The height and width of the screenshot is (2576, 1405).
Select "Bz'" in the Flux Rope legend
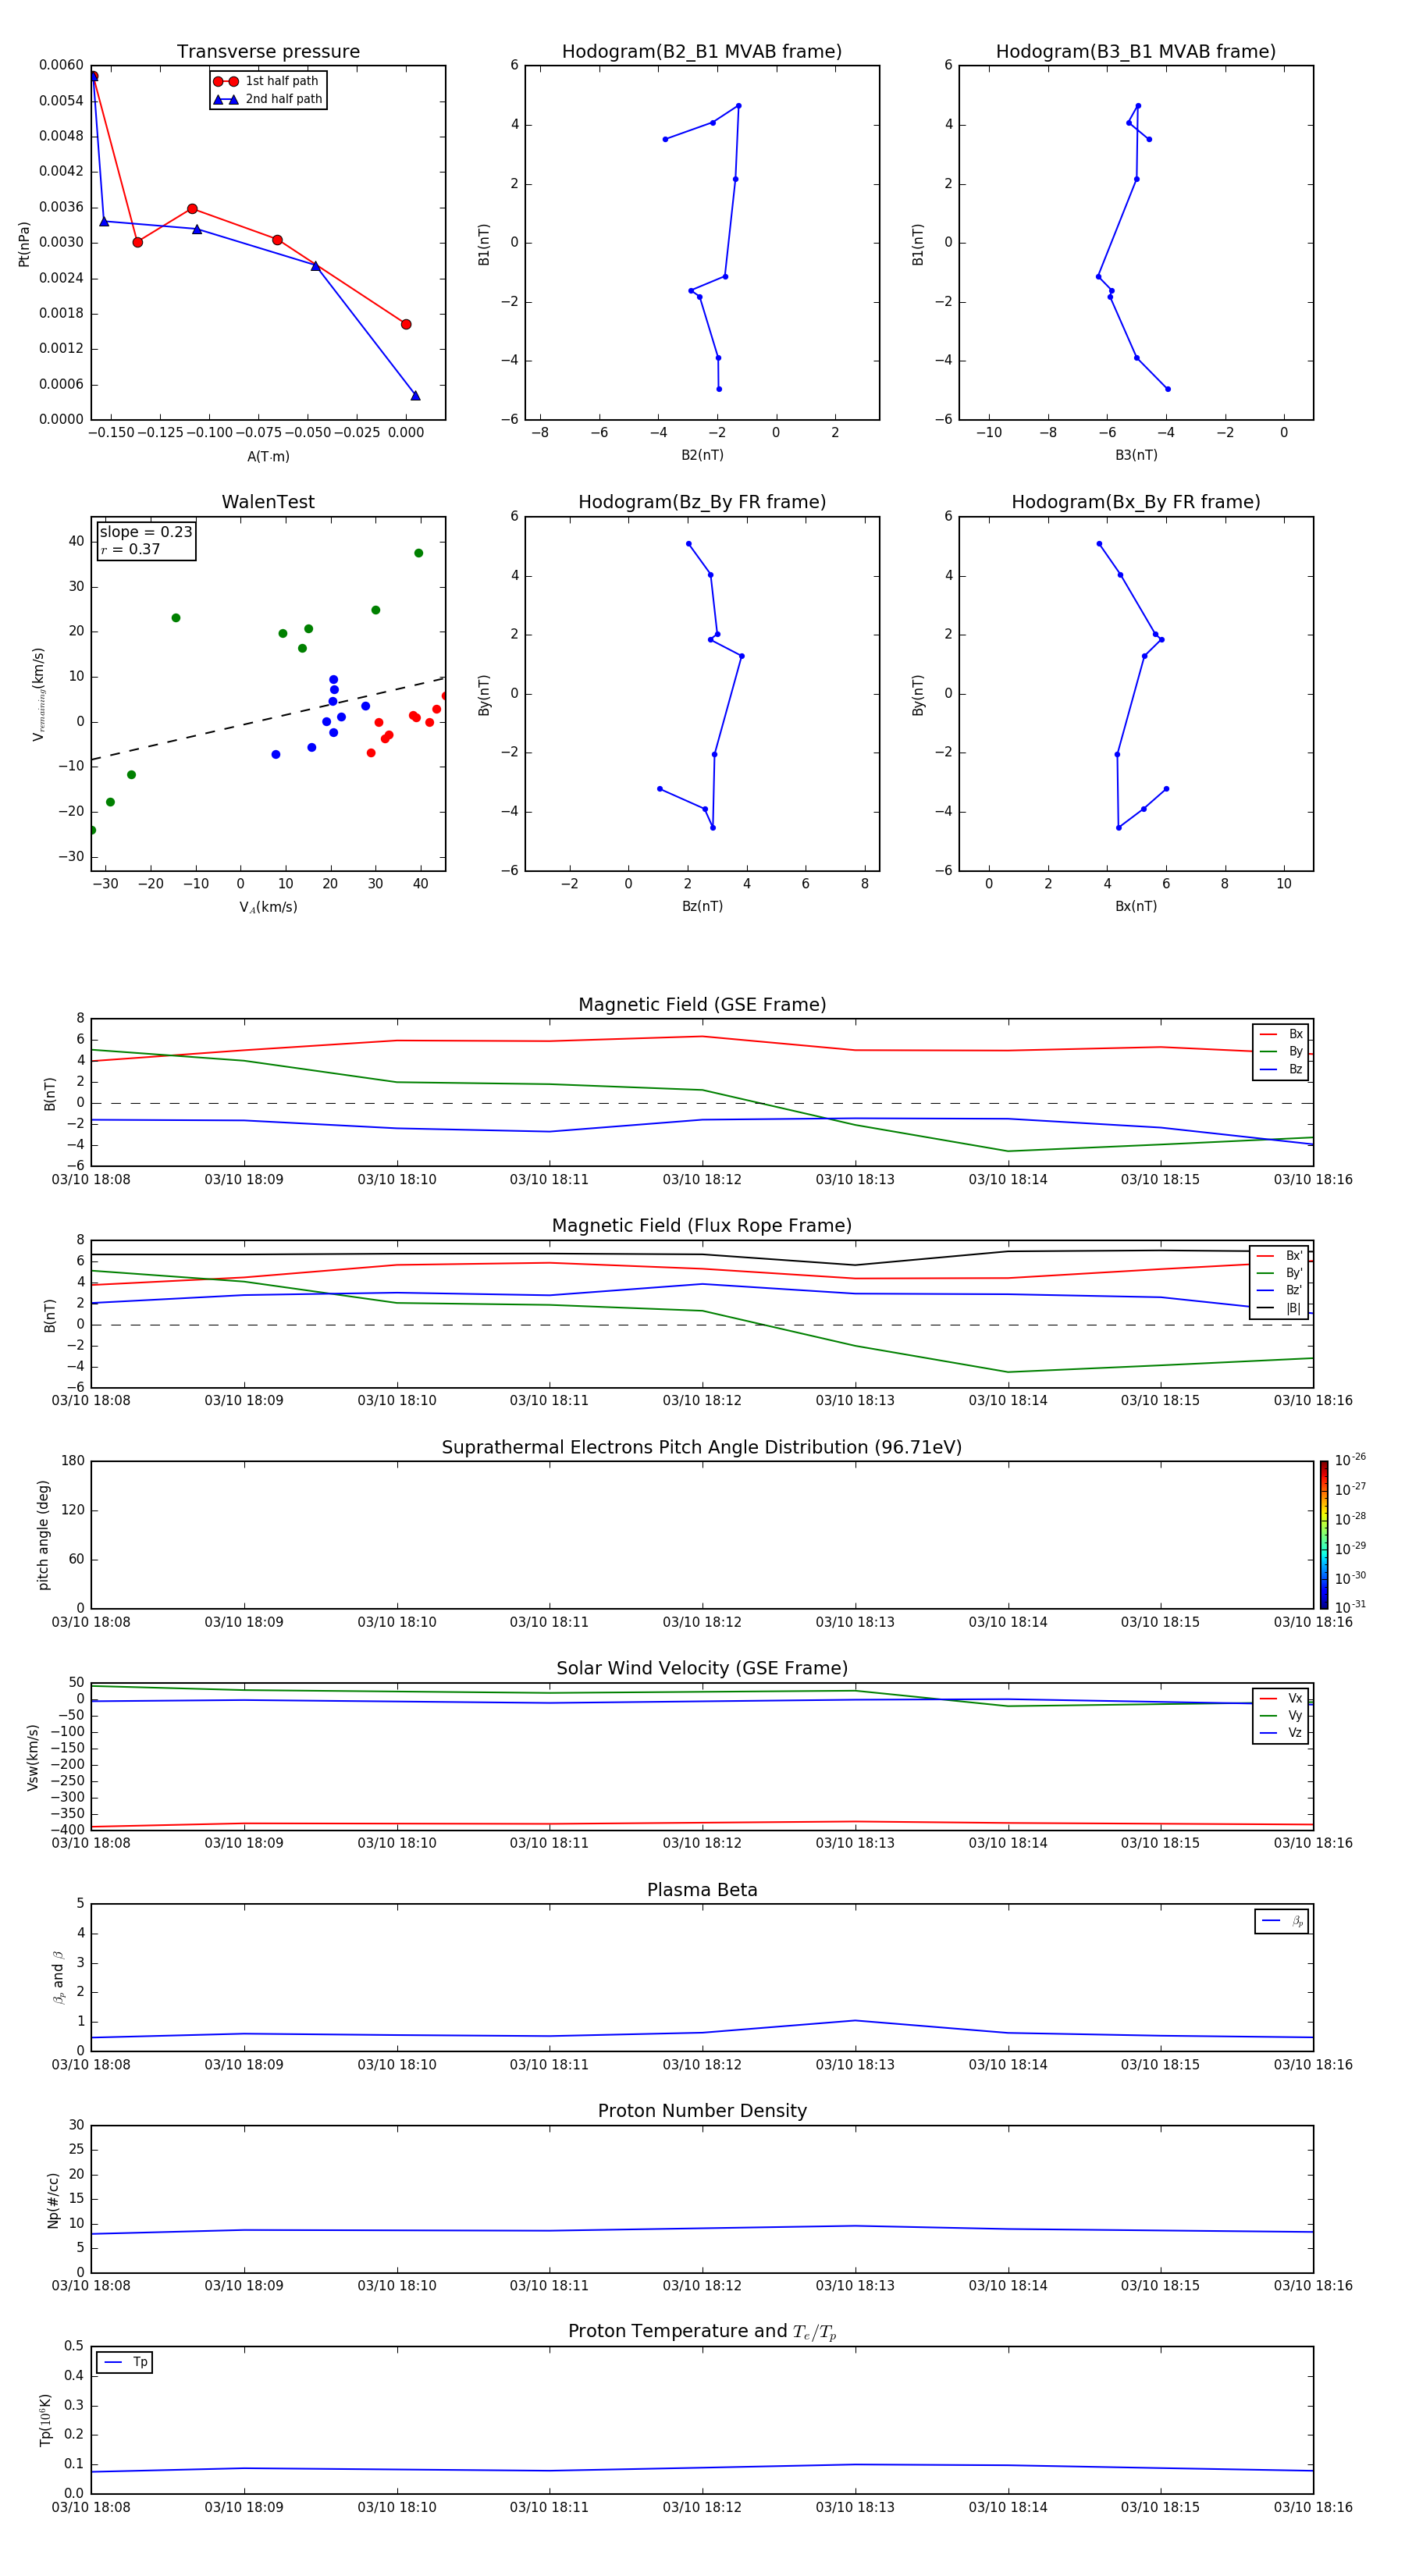pyautogui.click(x=1279, y=1290)
